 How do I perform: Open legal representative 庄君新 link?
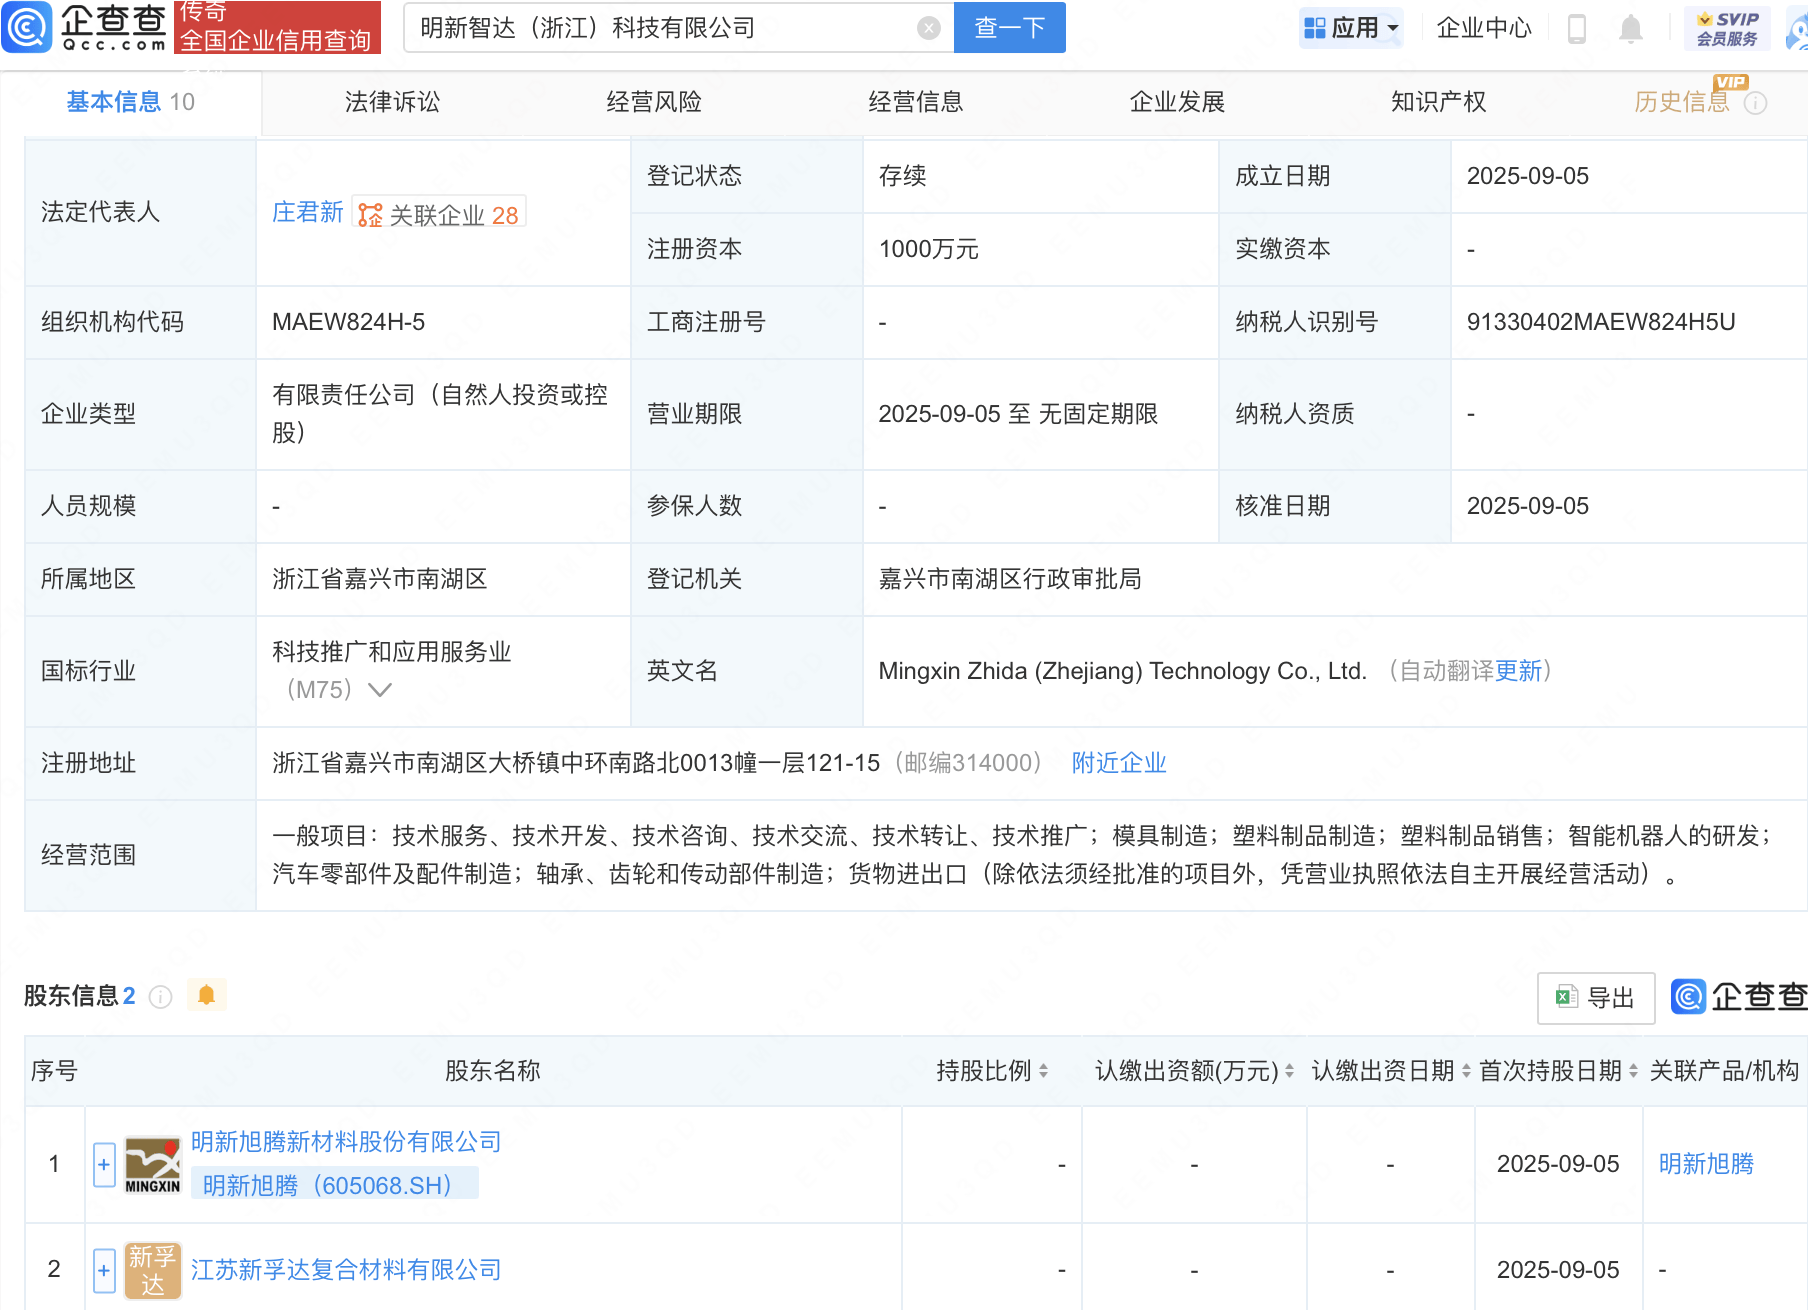pyautogui.click(x=307, y=212)
